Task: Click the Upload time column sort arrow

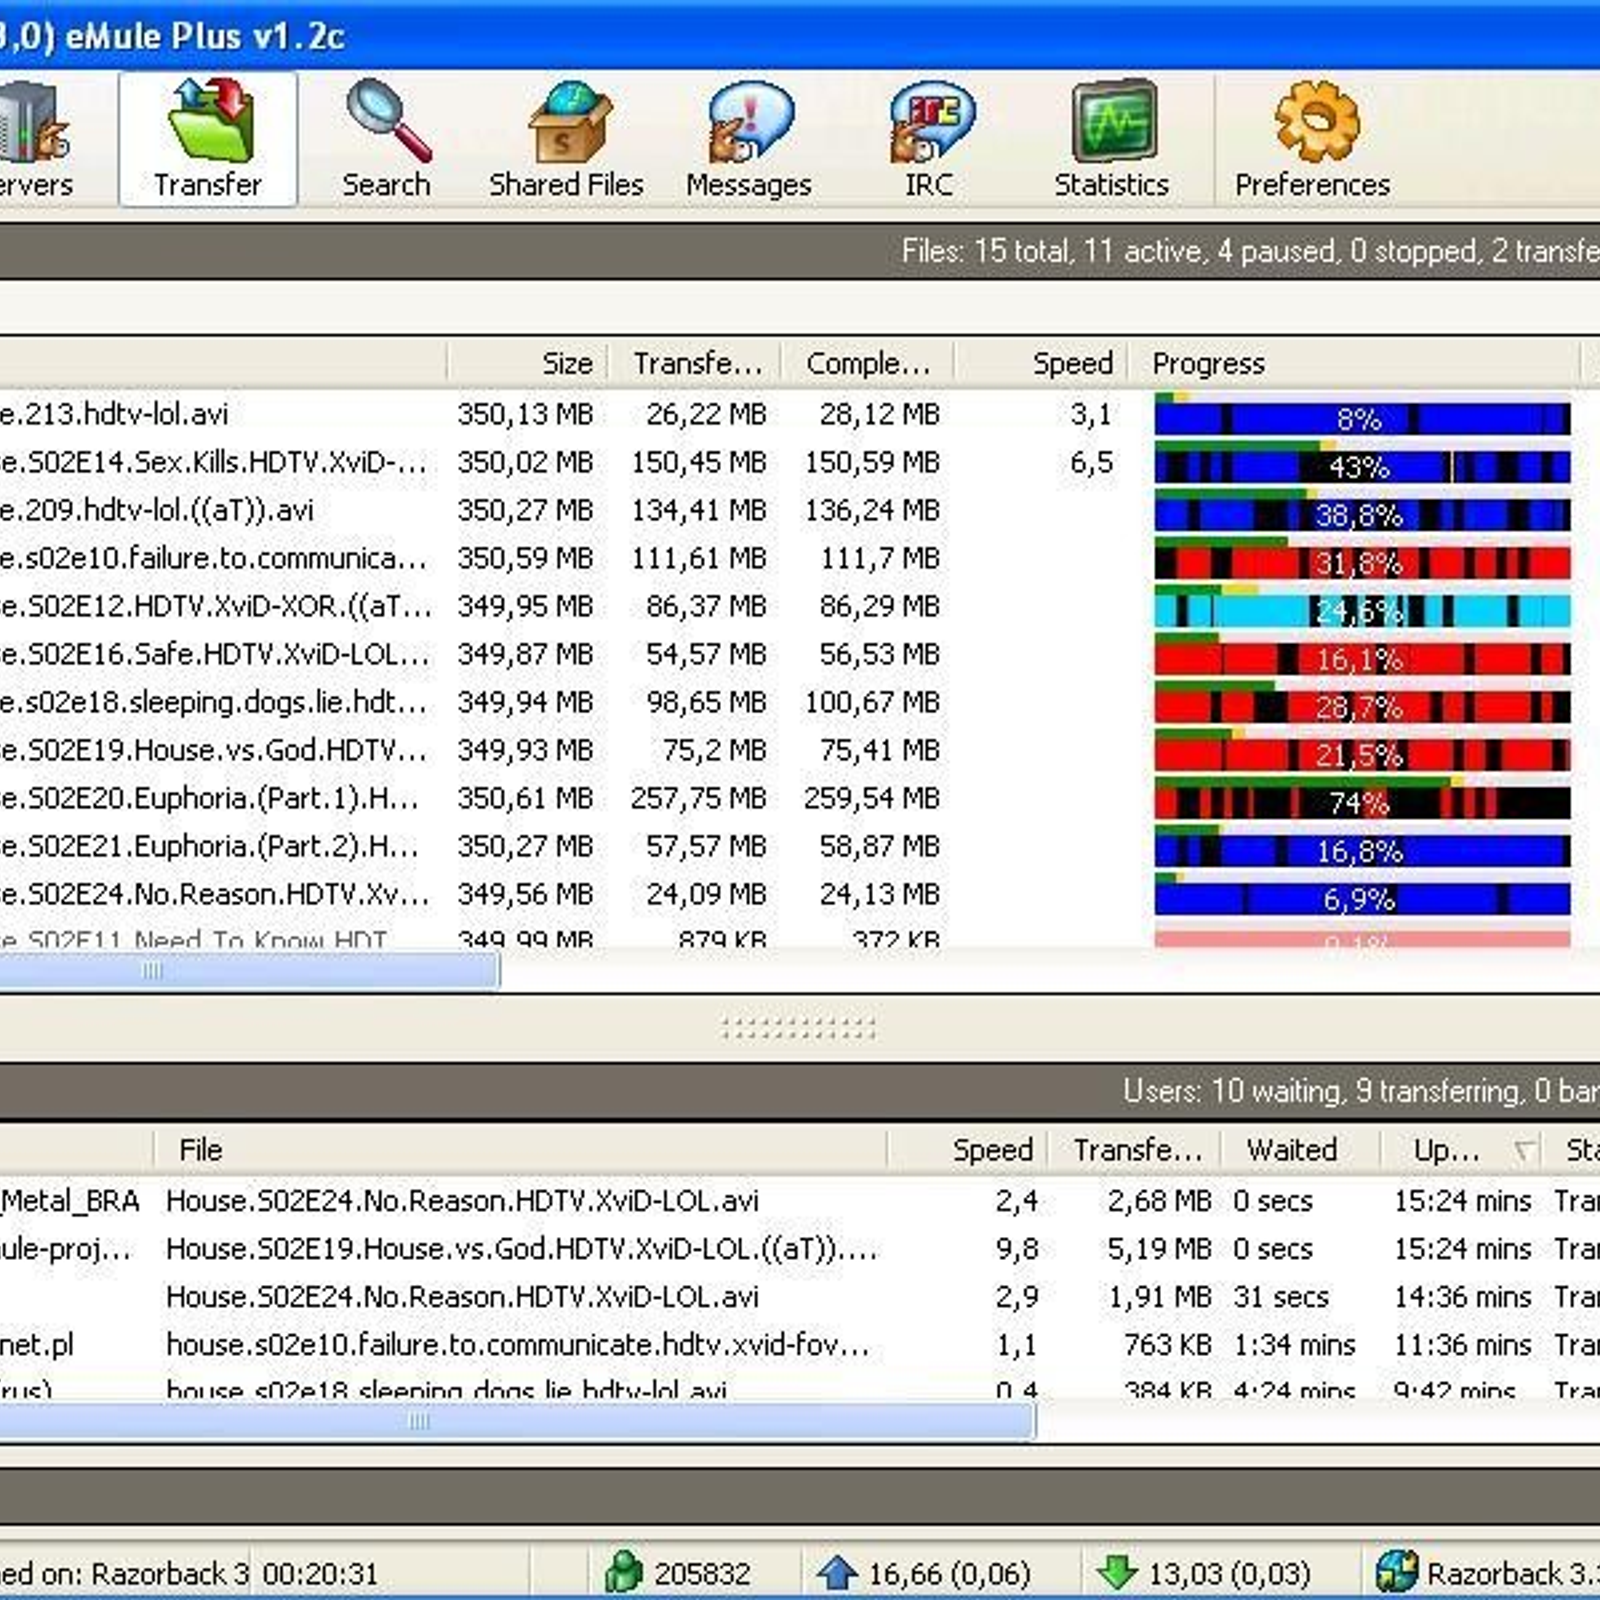Action: click(1524, 1151)
